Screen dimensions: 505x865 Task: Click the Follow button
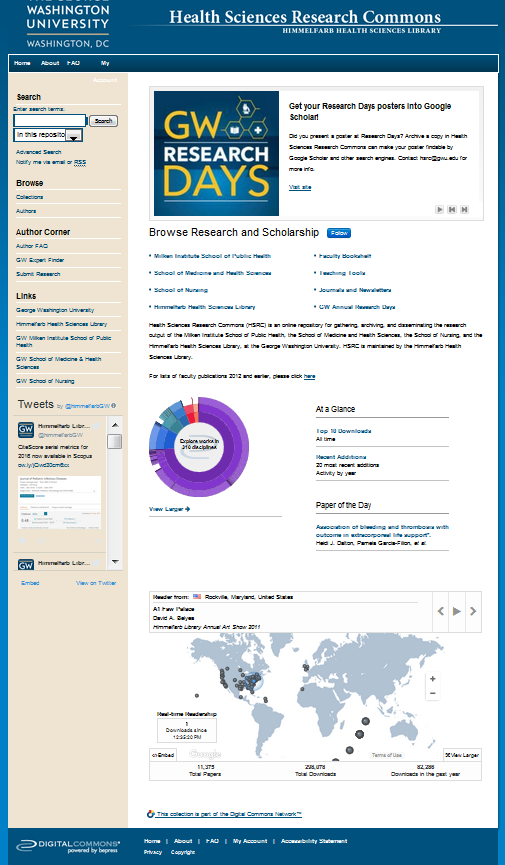click(x=339, y=233)
